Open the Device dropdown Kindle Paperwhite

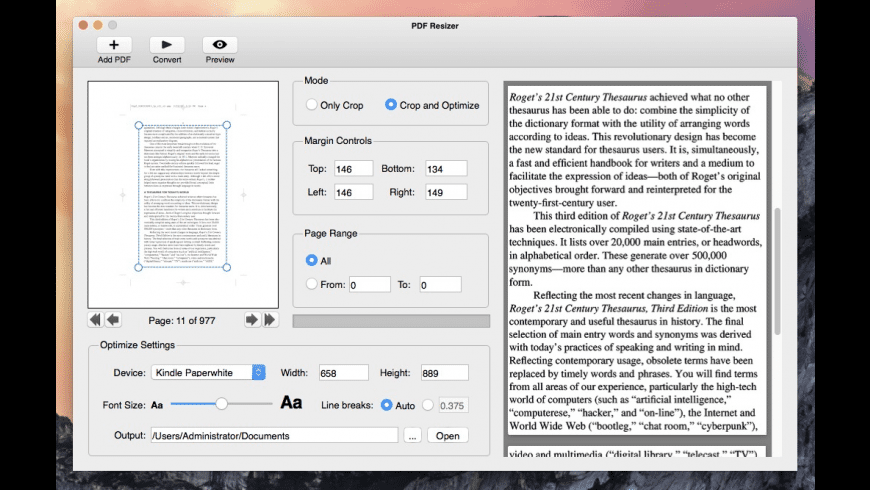tap(208, 372)
